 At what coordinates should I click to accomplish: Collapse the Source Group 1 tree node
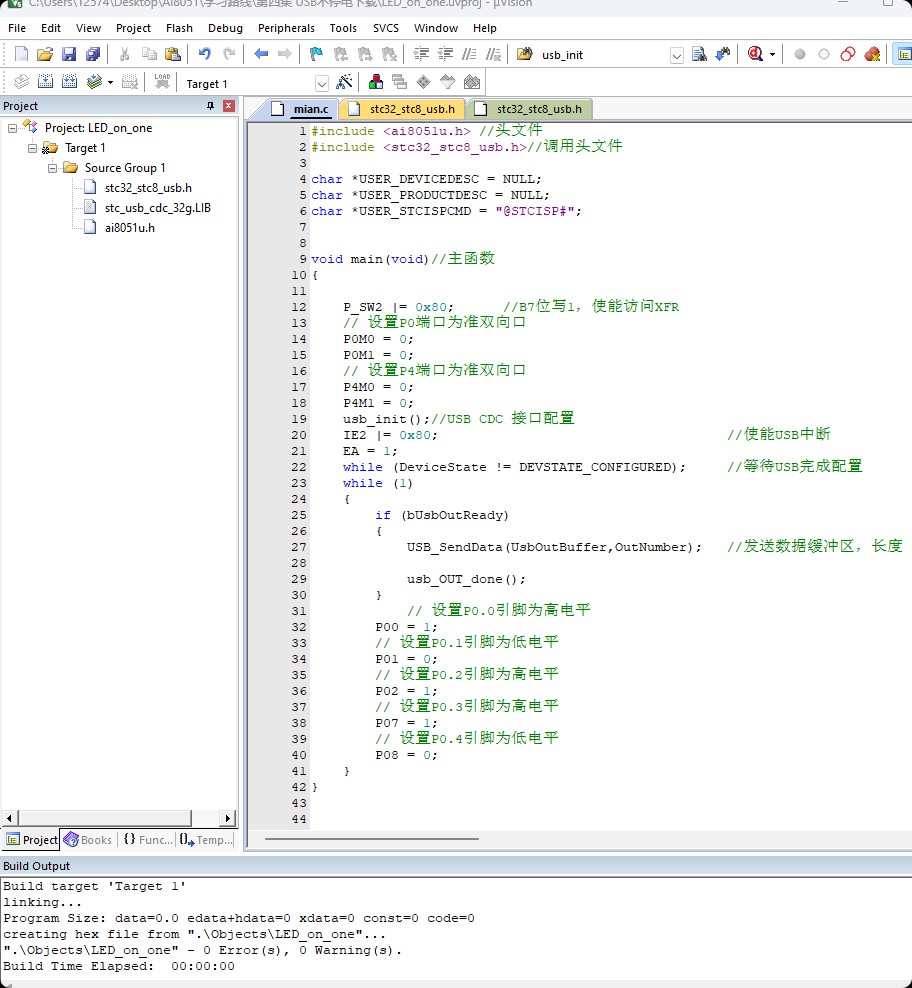coord(53,168)
